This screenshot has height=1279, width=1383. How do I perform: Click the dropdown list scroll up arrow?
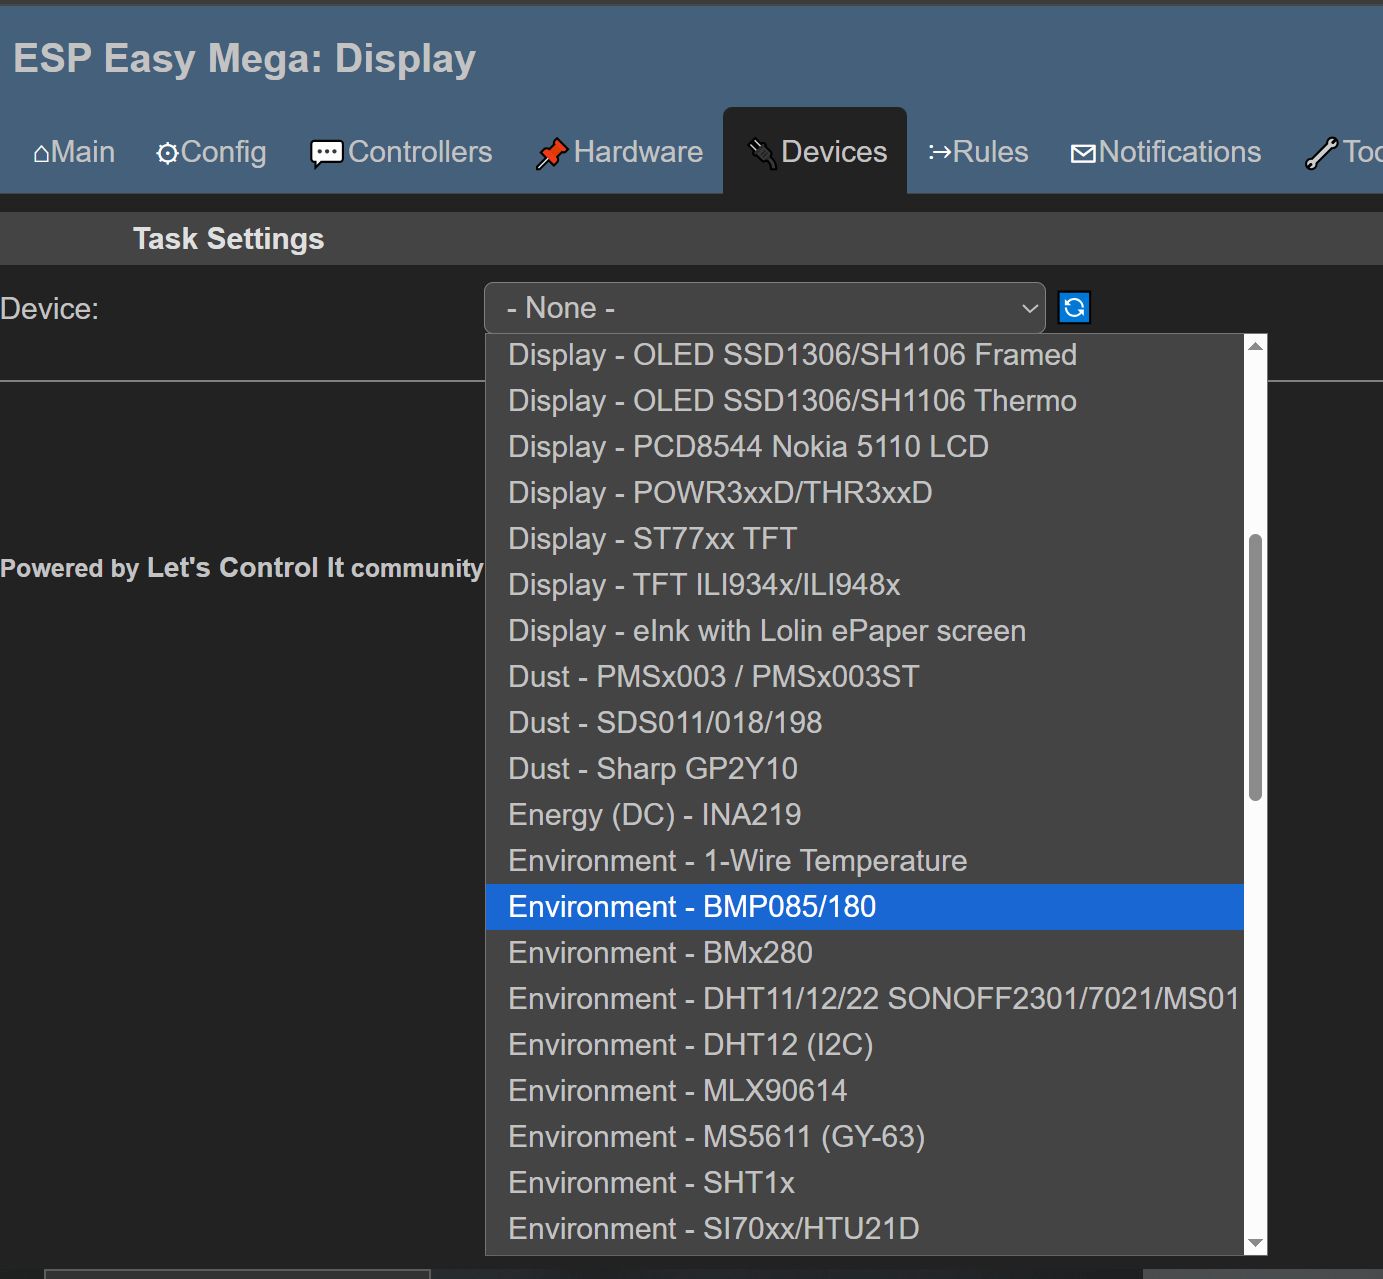1255,346
